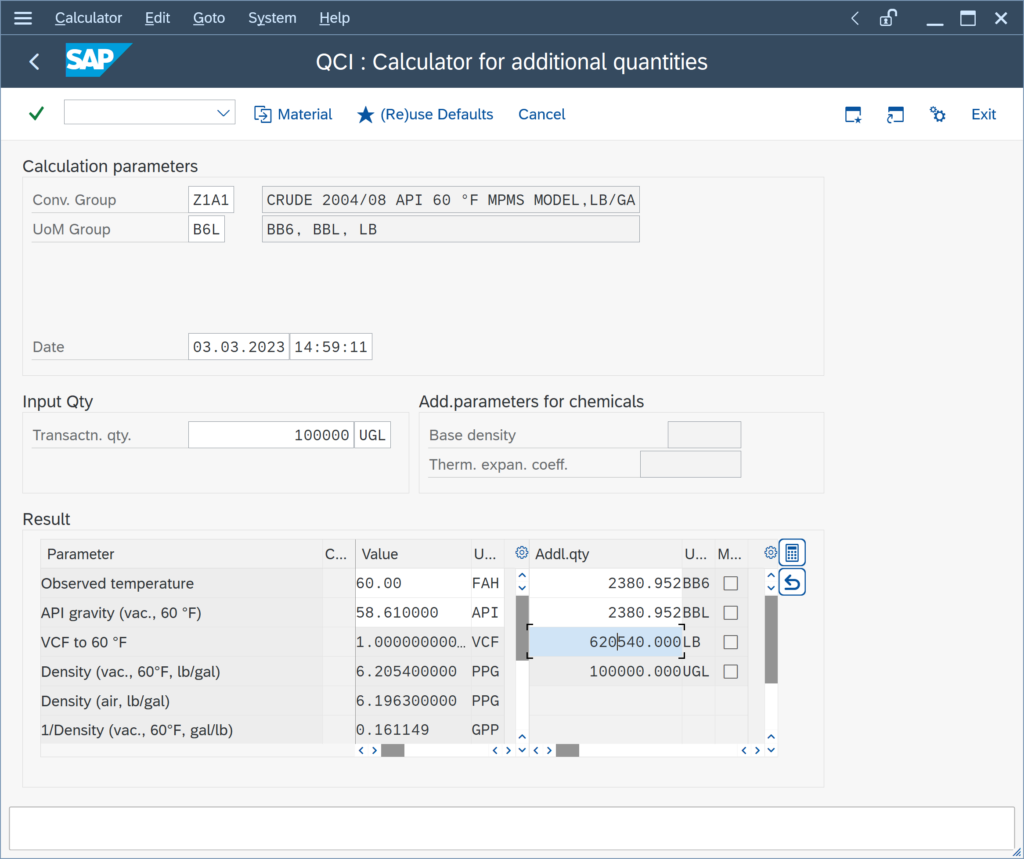Expand the command field dropdown
Viewport: 1024px width, 859px height.
(223, 113)
